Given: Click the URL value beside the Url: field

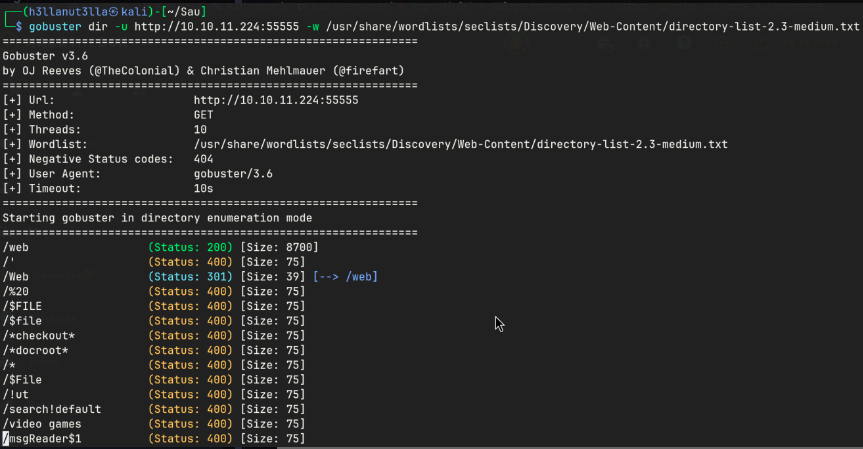Looking at the screenshot, I should tap(276, 101).
